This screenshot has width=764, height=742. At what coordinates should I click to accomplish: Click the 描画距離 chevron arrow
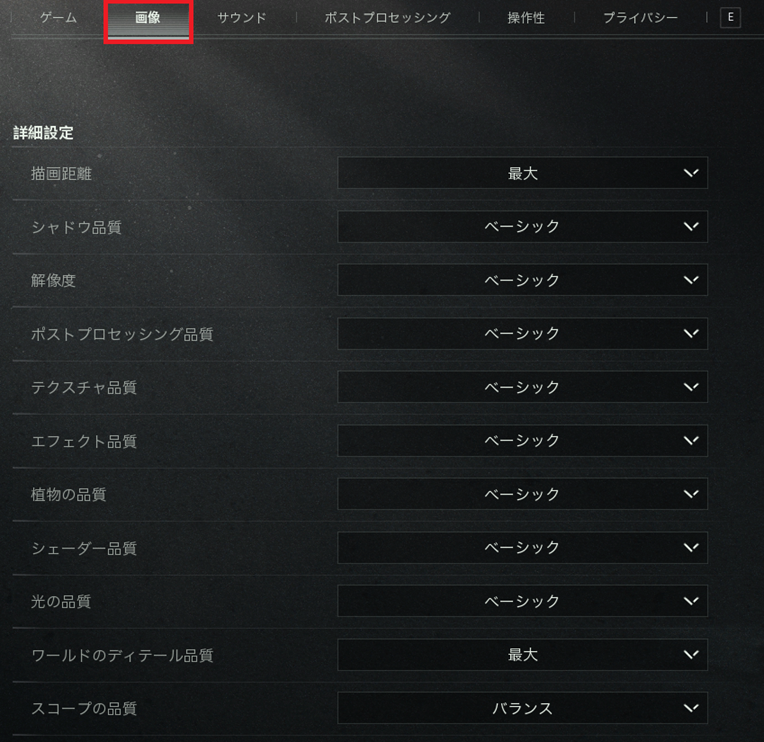point(691,173)
